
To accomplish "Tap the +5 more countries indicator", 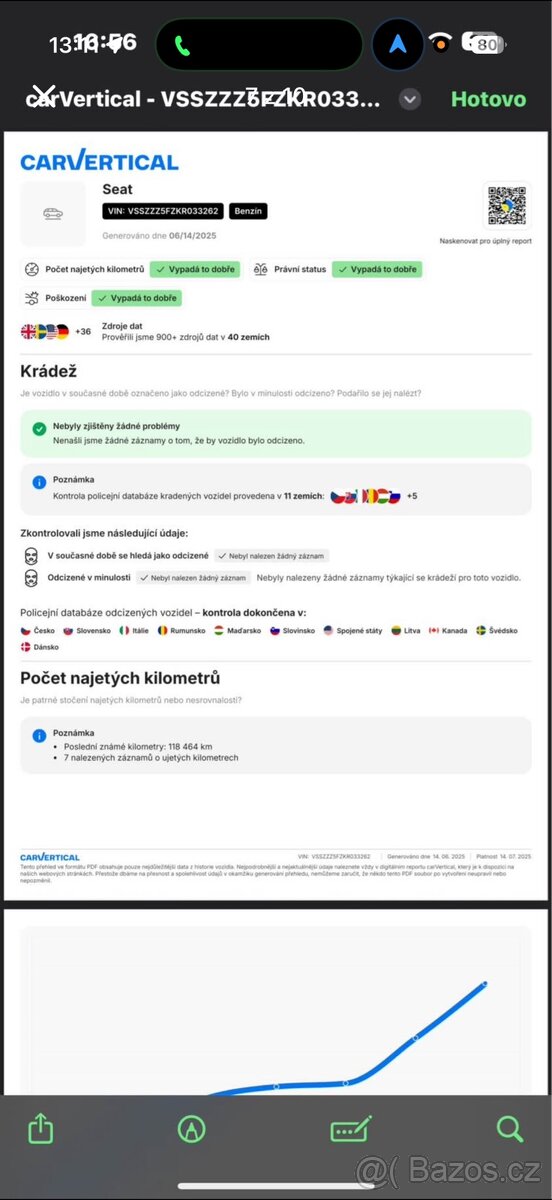I will point(411,496).
